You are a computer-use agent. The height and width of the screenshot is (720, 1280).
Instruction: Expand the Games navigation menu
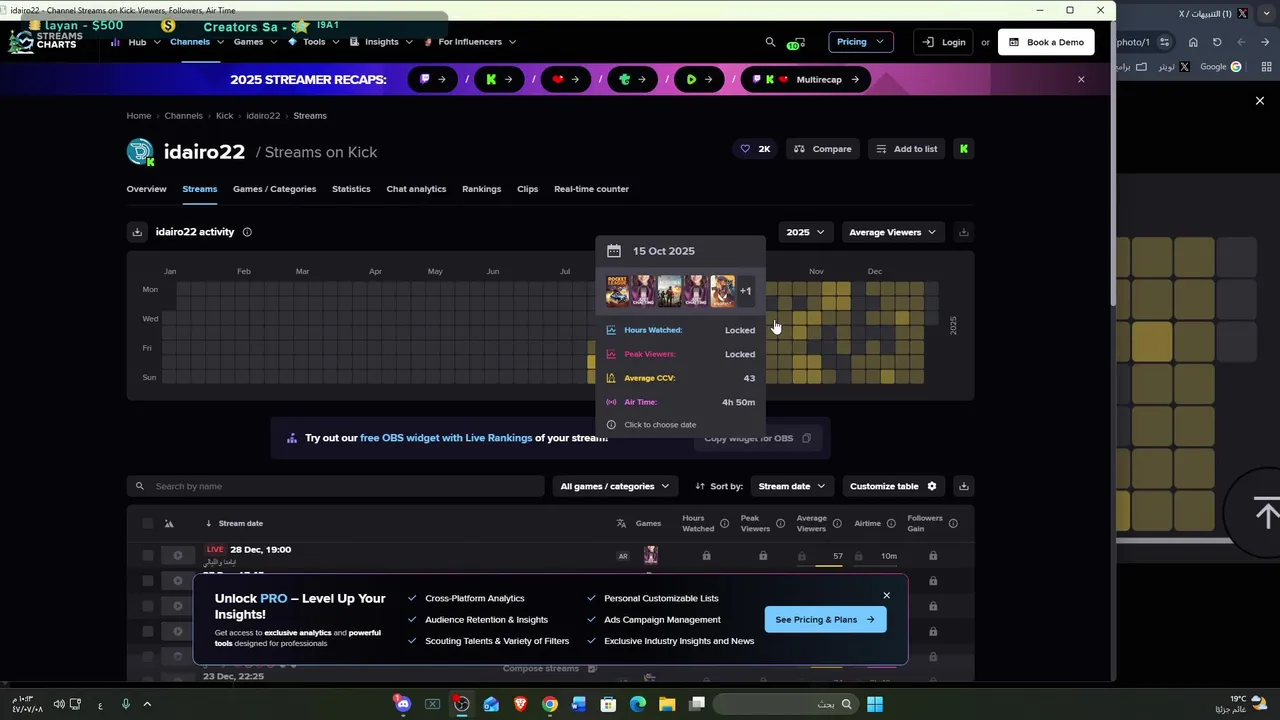255,42
